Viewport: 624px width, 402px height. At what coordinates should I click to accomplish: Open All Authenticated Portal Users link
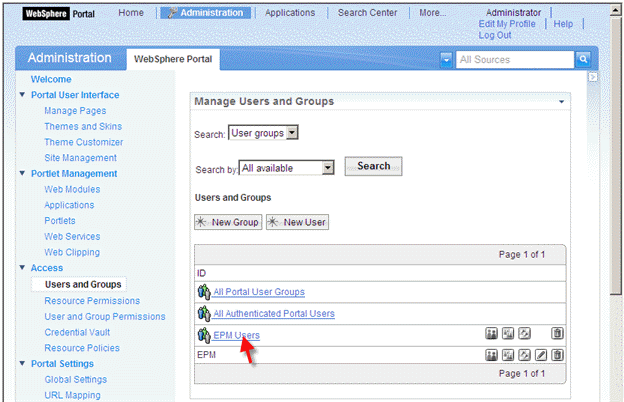click(x=274, y=314)
